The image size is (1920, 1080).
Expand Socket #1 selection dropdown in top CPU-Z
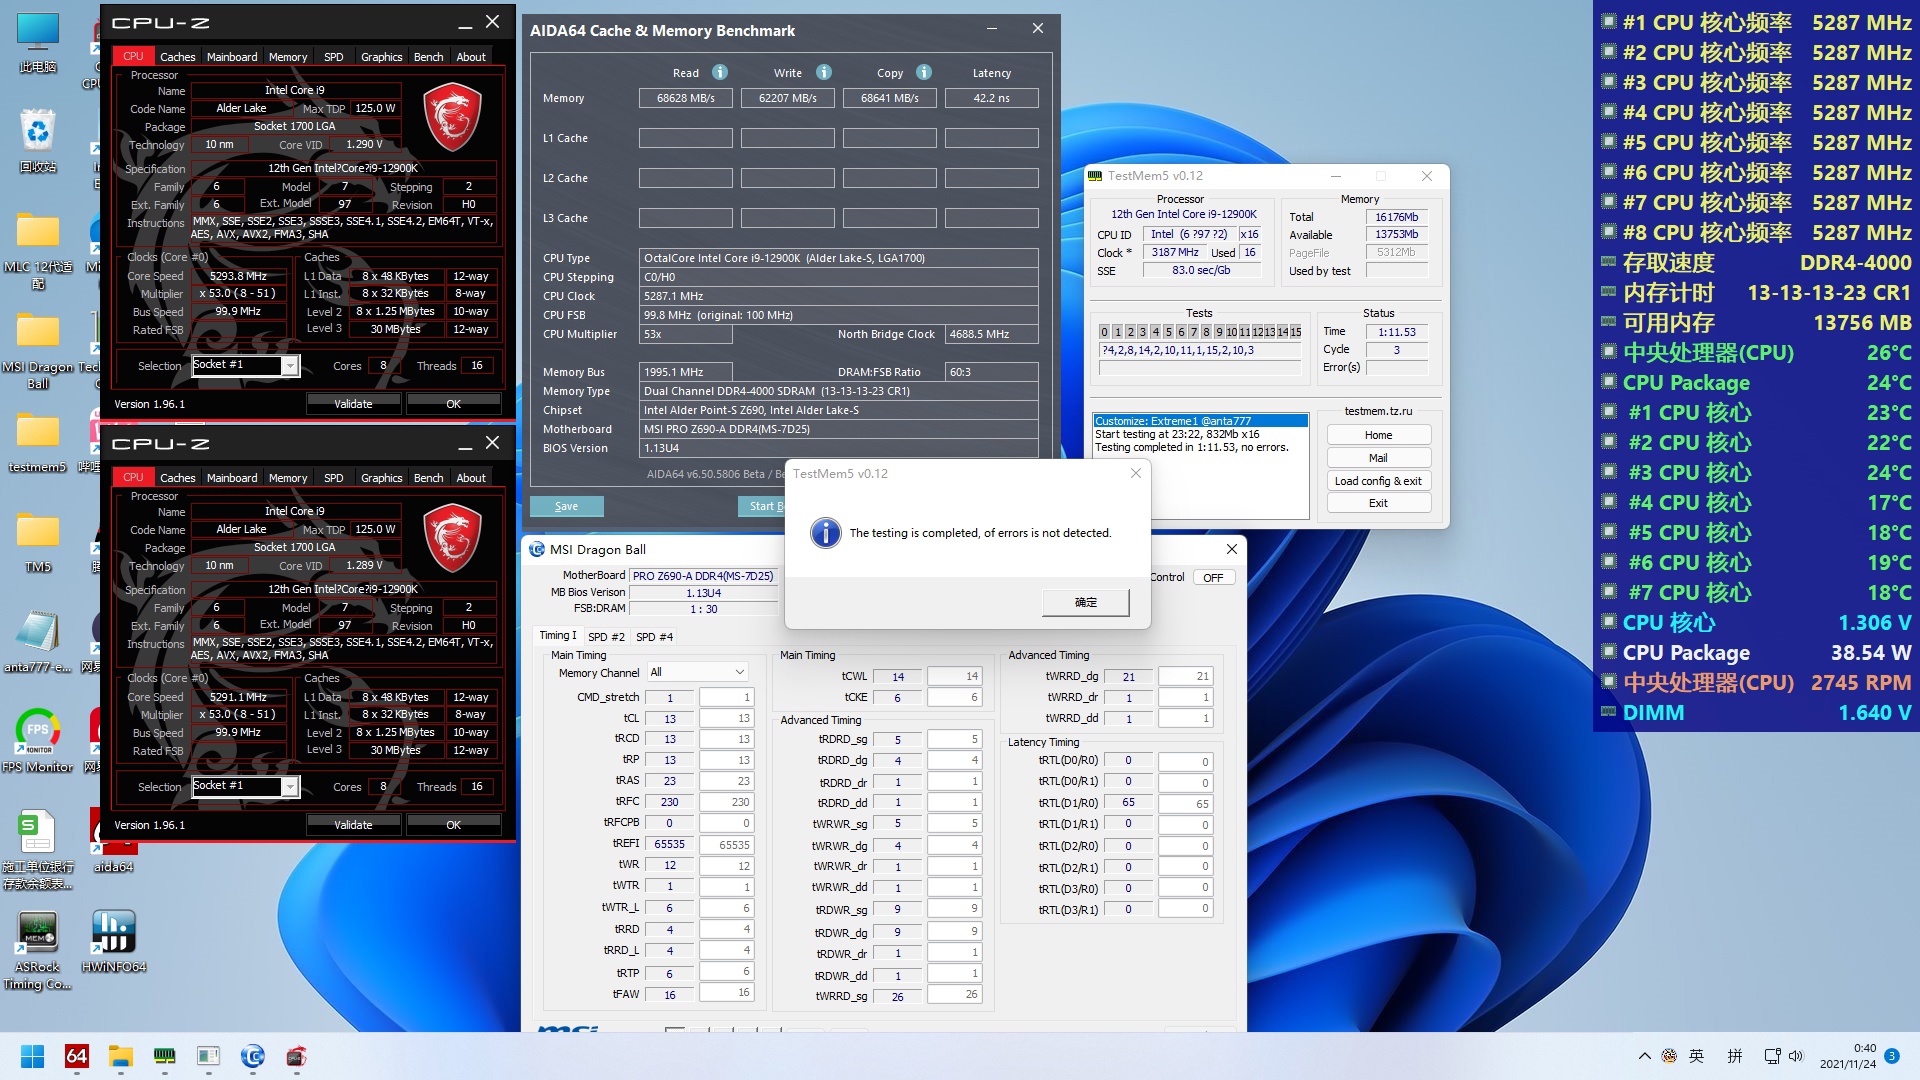[x=289, y=366]
